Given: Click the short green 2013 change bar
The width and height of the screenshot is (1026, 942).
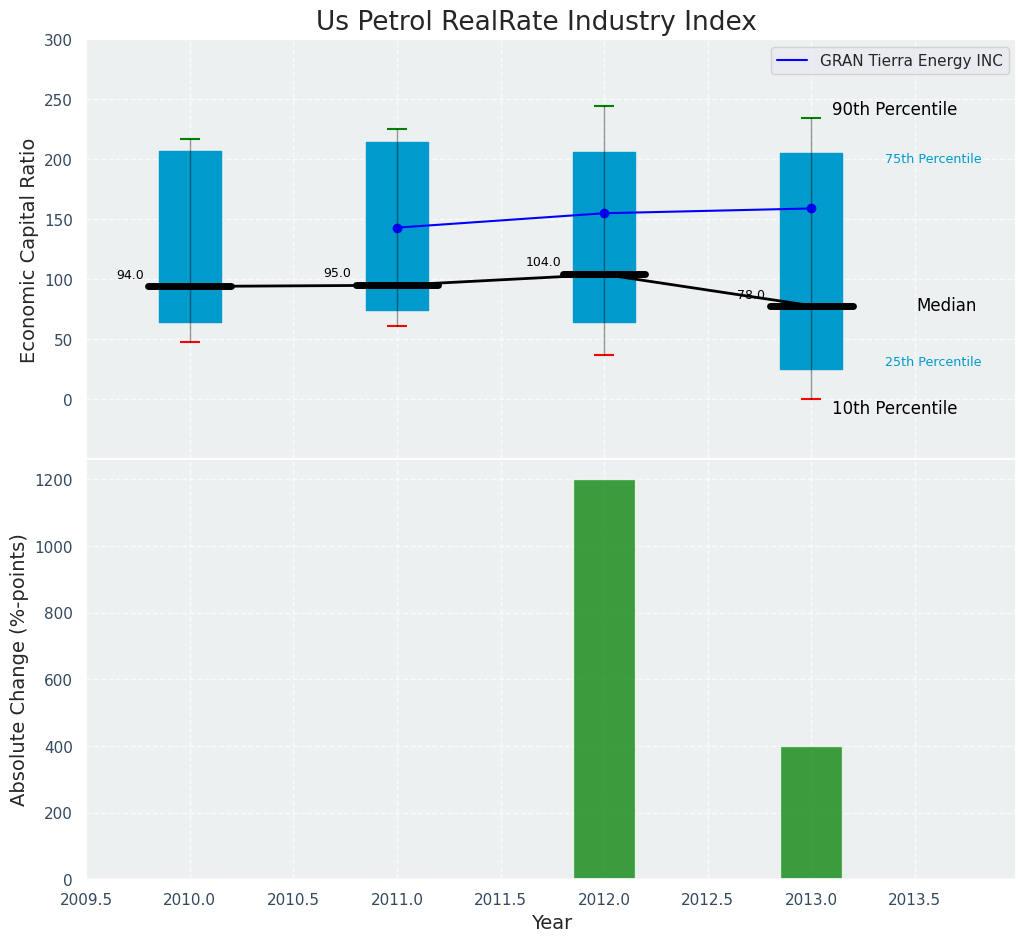Looking at the screenshot, I should pyautogui.click(x=811, y=813).
